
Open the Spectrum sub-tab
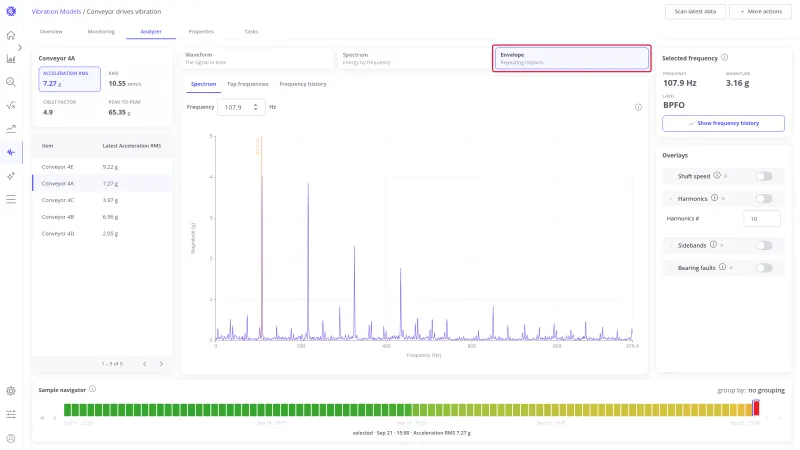(204, 84)
